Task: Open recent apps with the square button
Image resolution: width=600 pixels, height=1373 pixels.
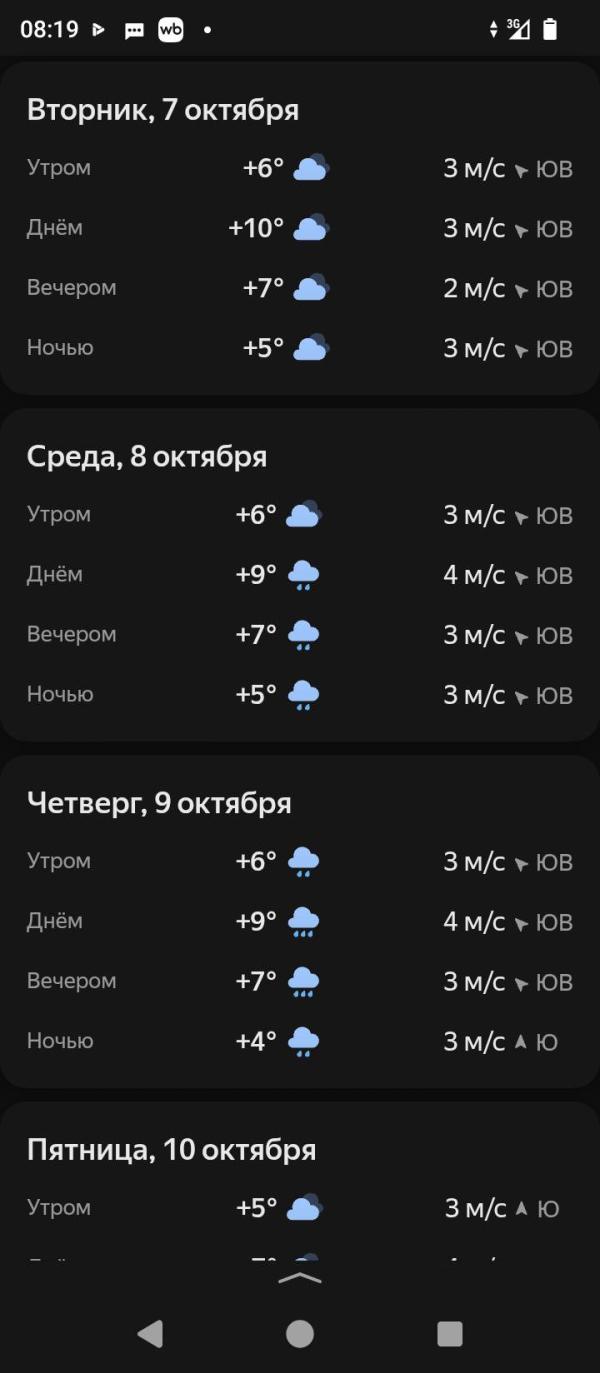Action: (450, 1333)
